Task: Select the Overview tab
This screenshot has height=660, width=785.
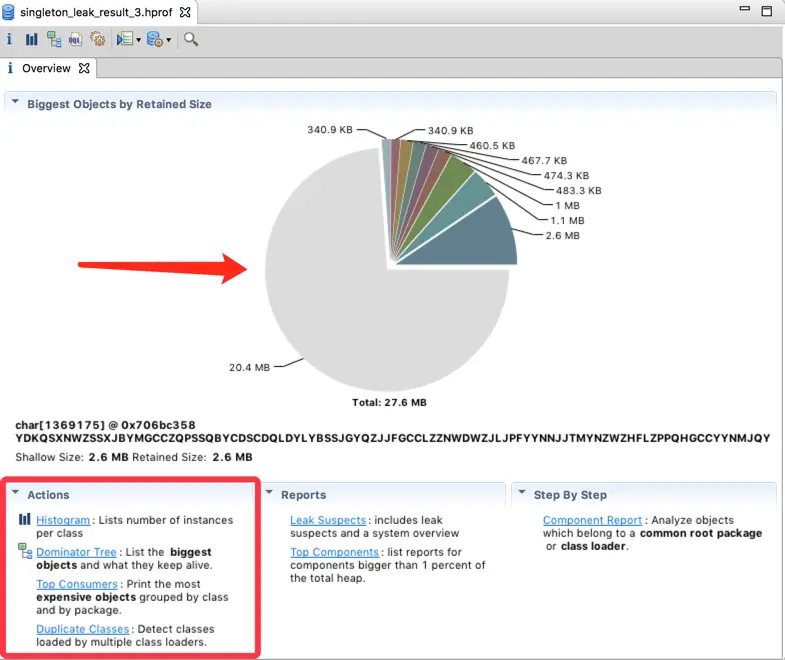Action: [46, 68]
